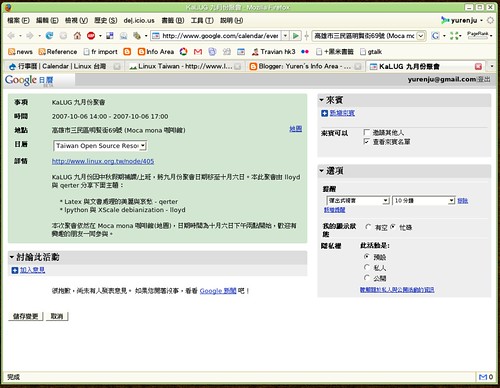Click the green Go arrow beside URL
Screen dimensions: 500x388
coord(296,35)
